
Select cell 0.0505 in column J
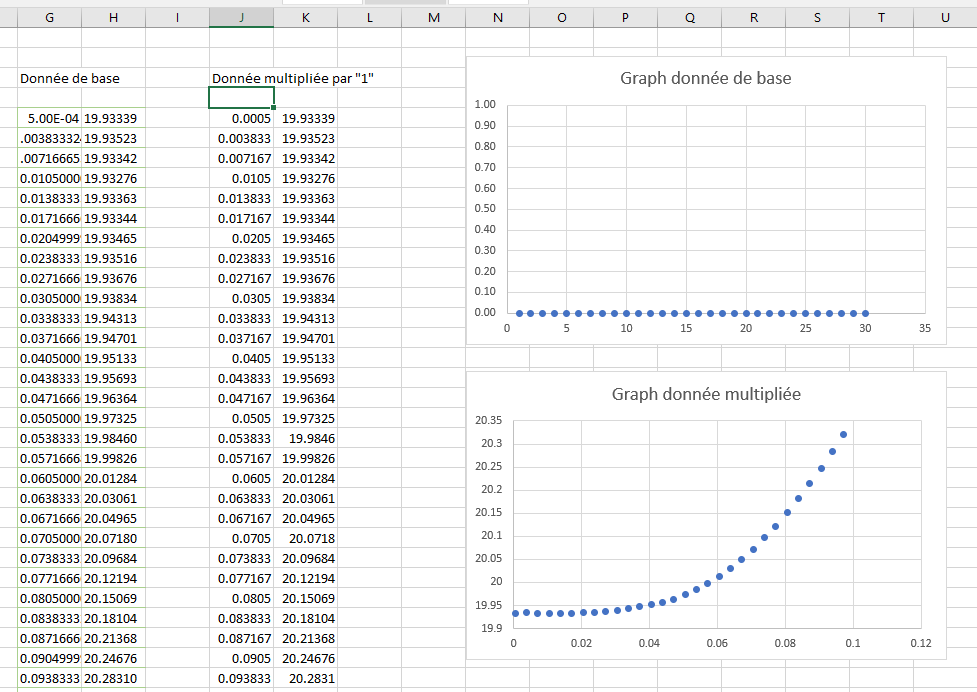pos(242,419)
